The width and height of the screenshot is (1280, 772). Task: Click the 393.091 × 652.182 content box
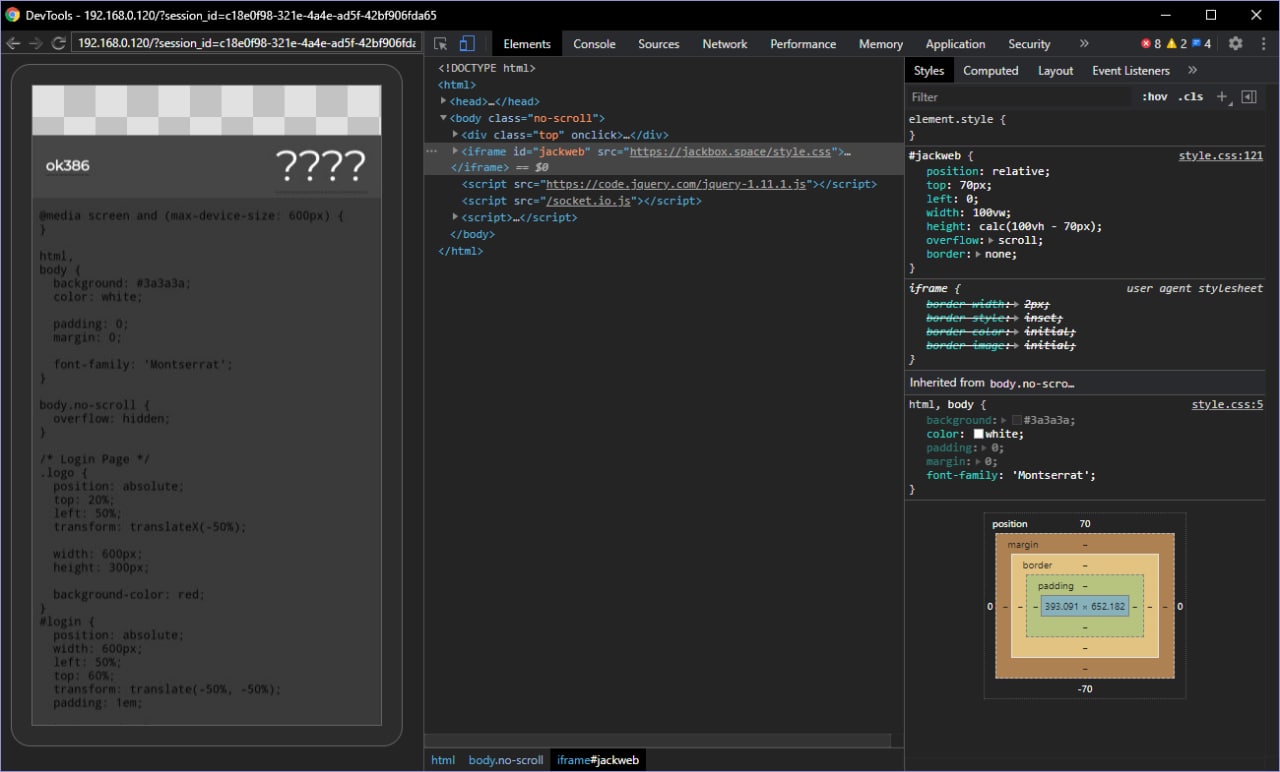click(x=1085, y=606)
